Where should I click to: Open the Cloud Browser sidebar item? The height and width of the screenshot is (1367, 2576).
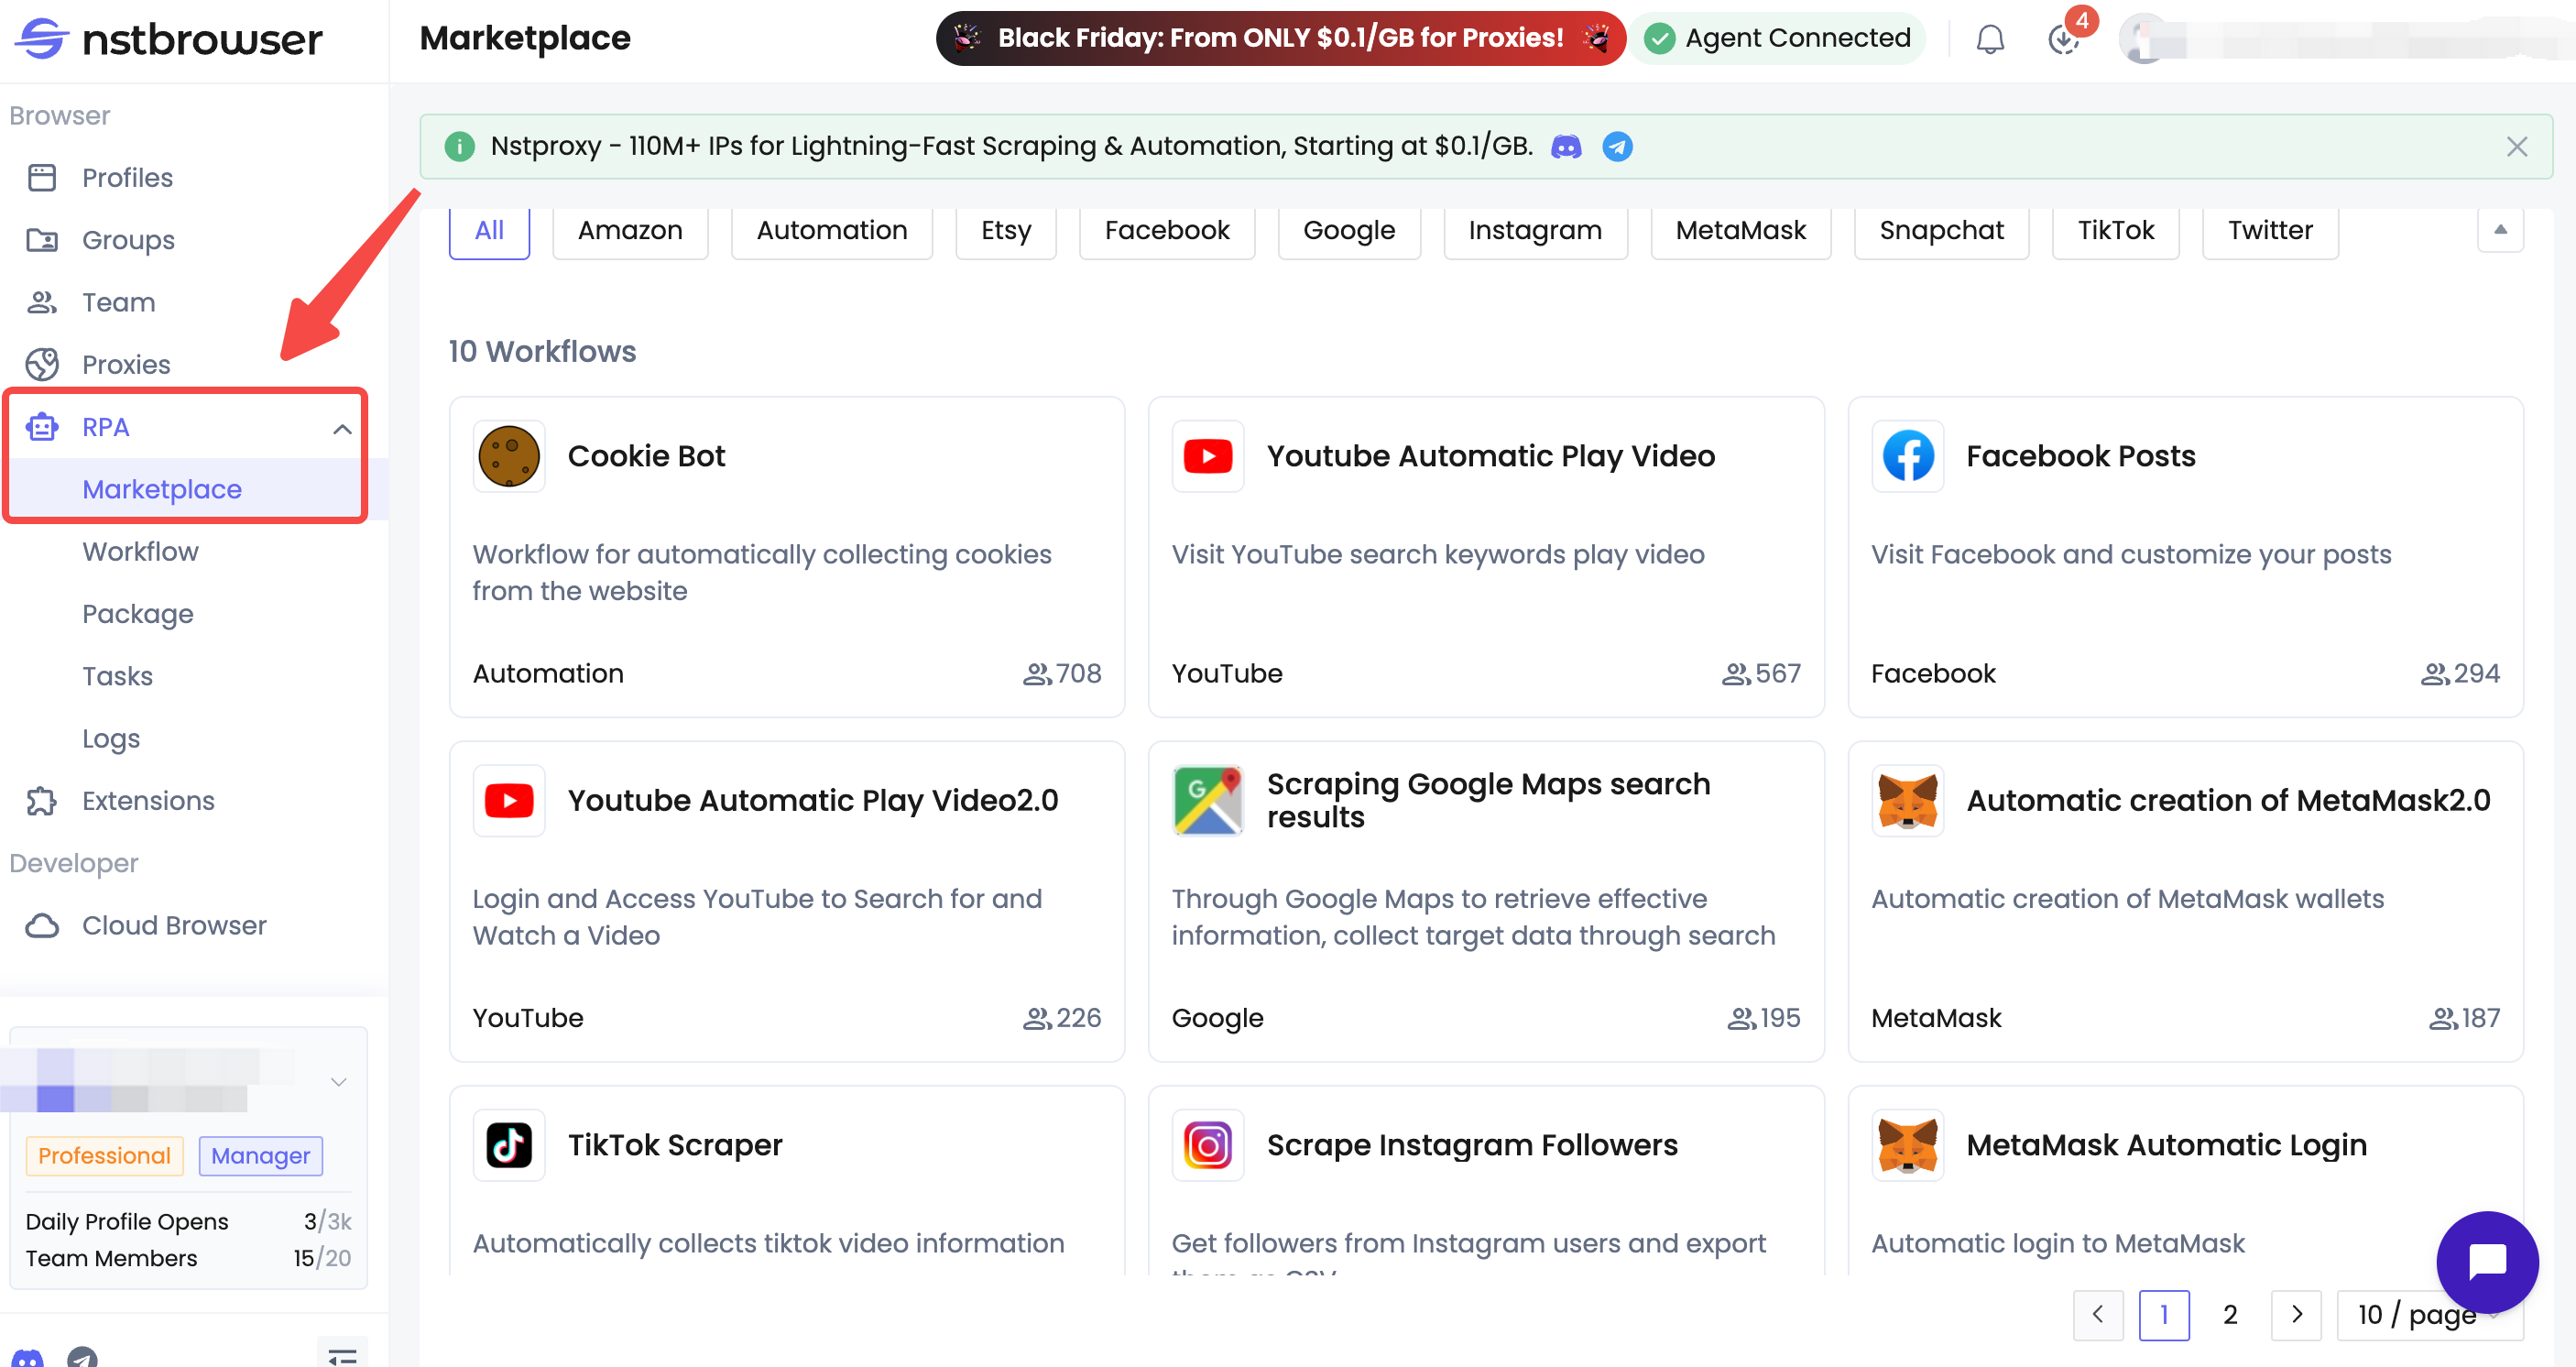tap(173, 925)
